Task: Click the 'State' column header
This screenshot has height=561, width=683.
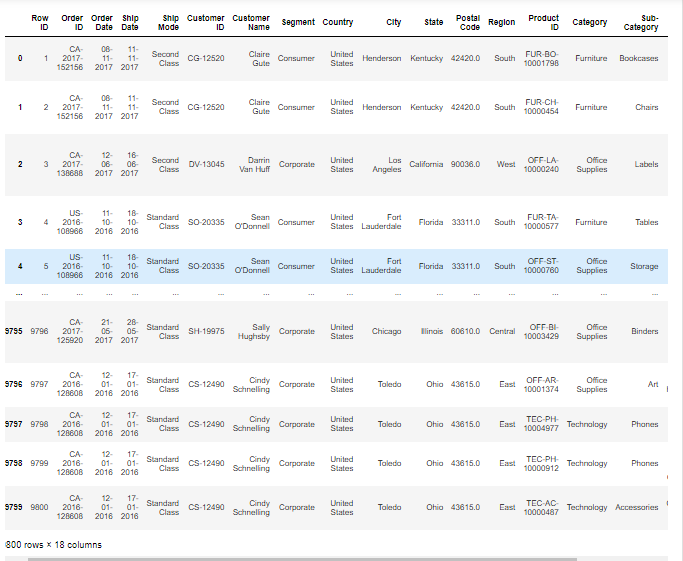Action: [433, 22]
